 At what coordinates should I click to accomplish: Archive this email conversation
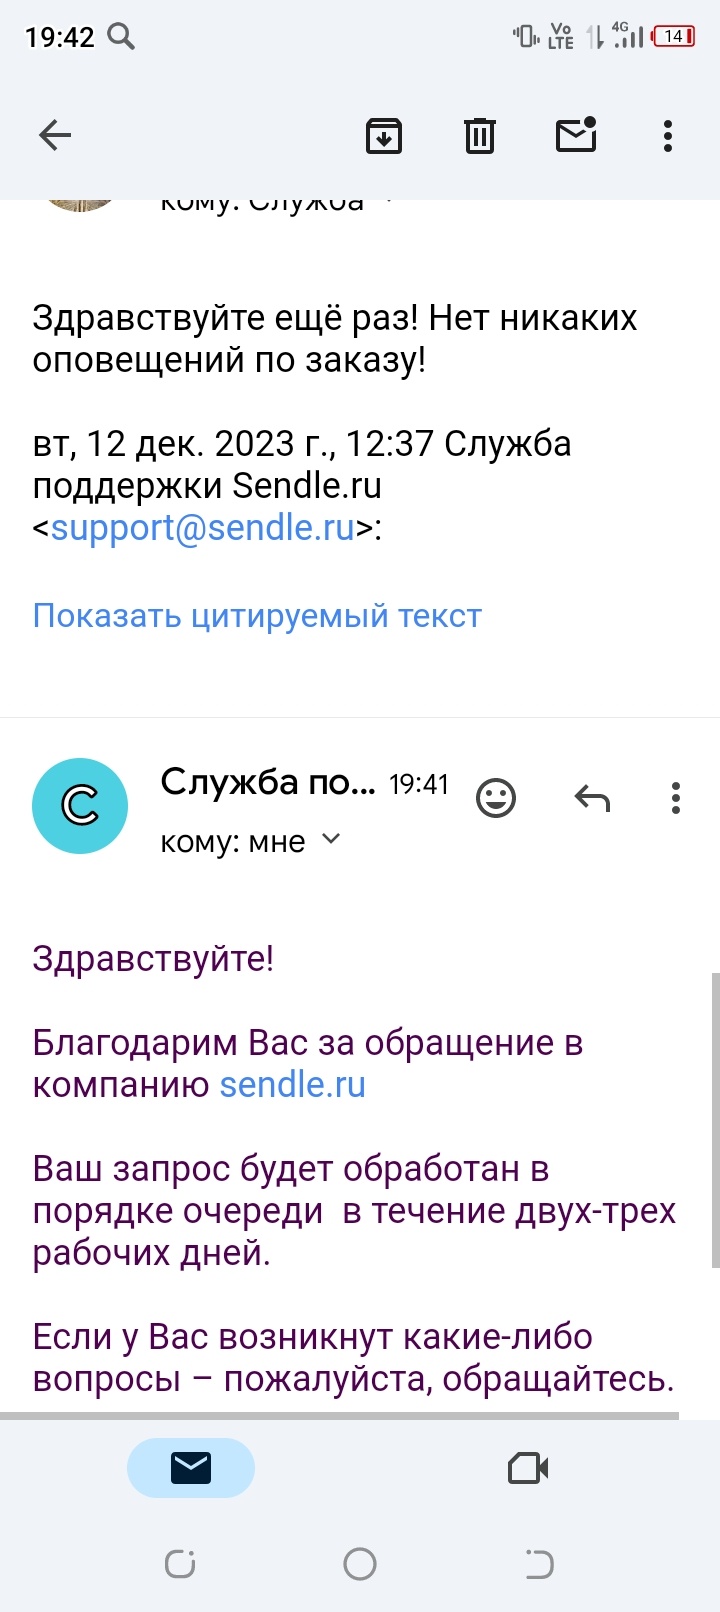[384, 135]
